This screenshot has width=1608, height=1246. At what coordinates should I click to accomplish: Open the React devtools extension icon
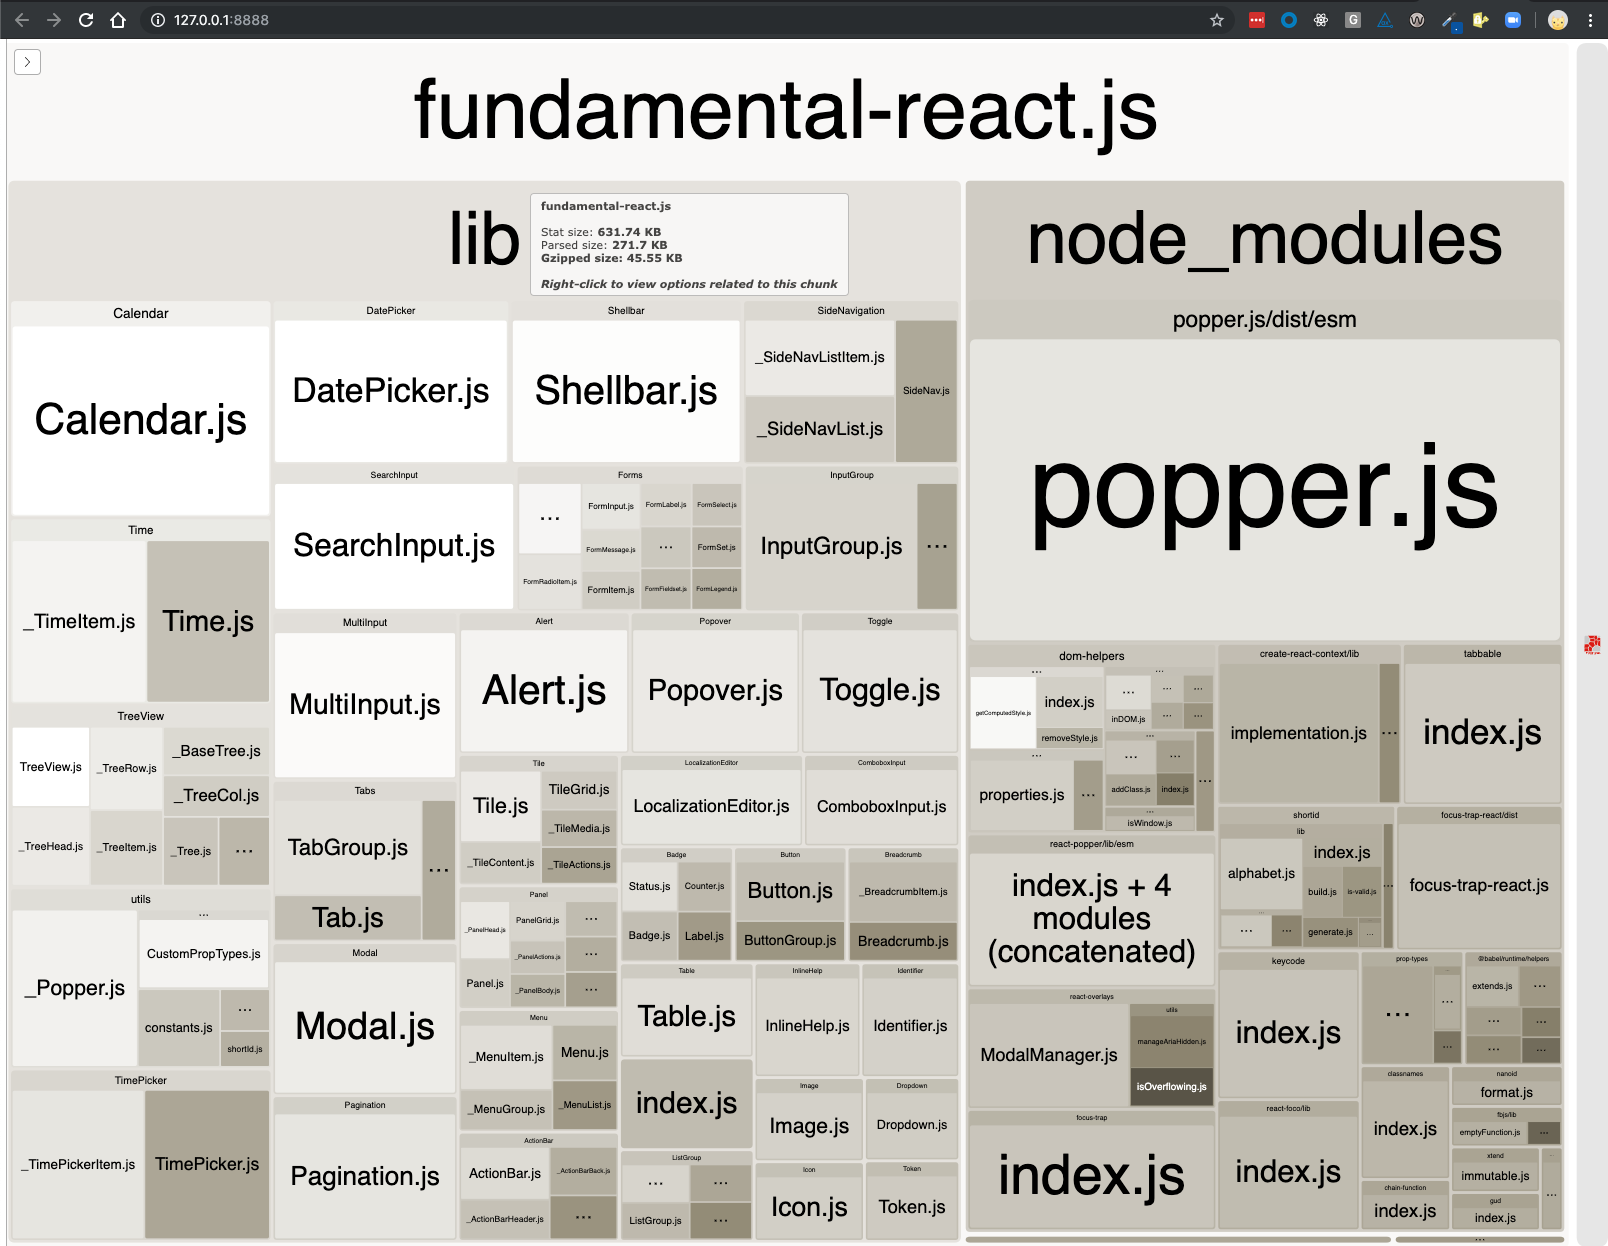pyautogui.click(x=1321, y=20)
